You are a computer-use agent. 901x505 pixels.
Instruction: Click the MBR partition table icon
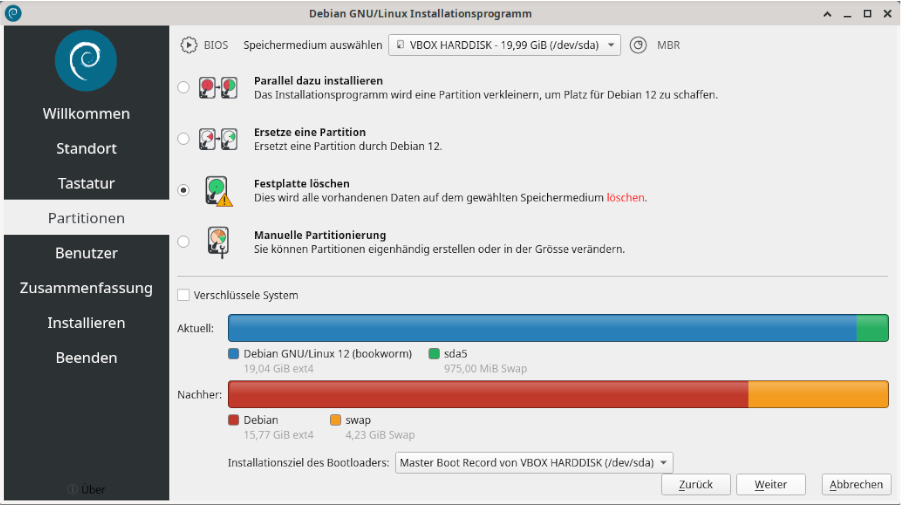tap(638, 45)
